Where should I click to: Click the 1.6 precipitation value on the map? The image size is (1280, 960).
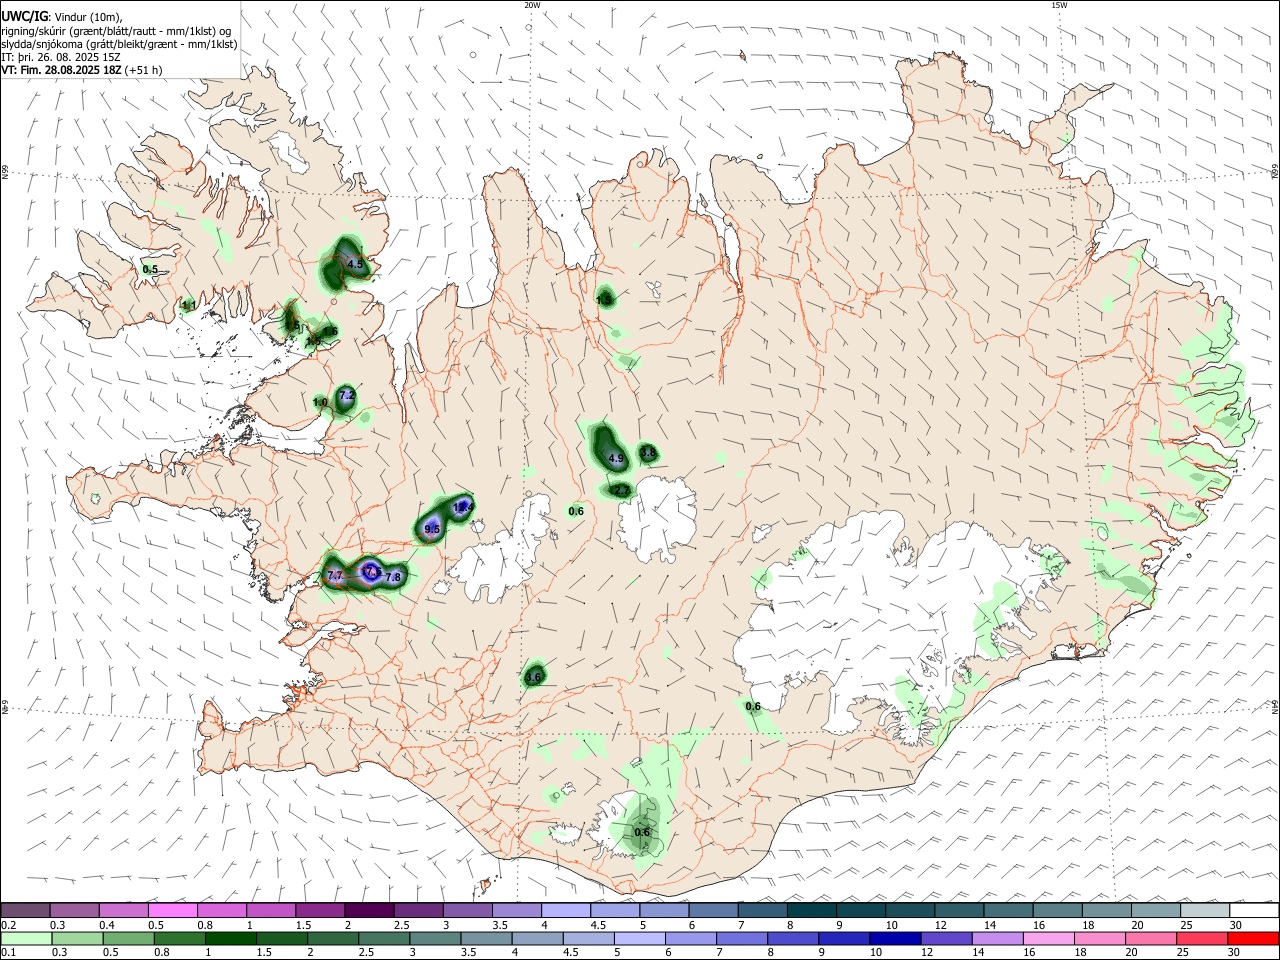coord(330,331)
